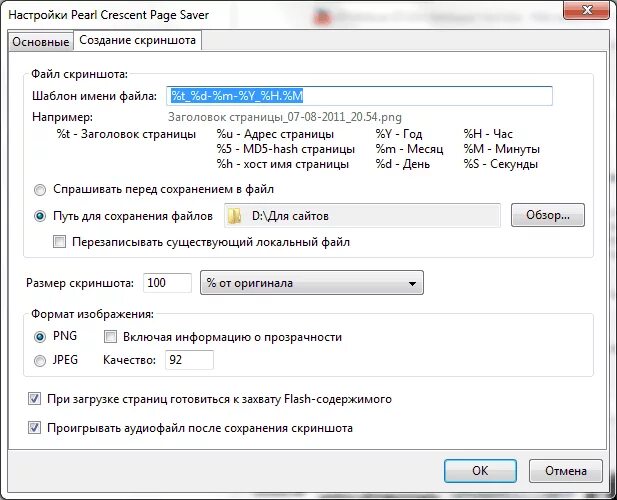Image resolution: width=617 pixels, height=500 pixels.
Task: Click the Формат изображения group label
Action: click(92, 314)
